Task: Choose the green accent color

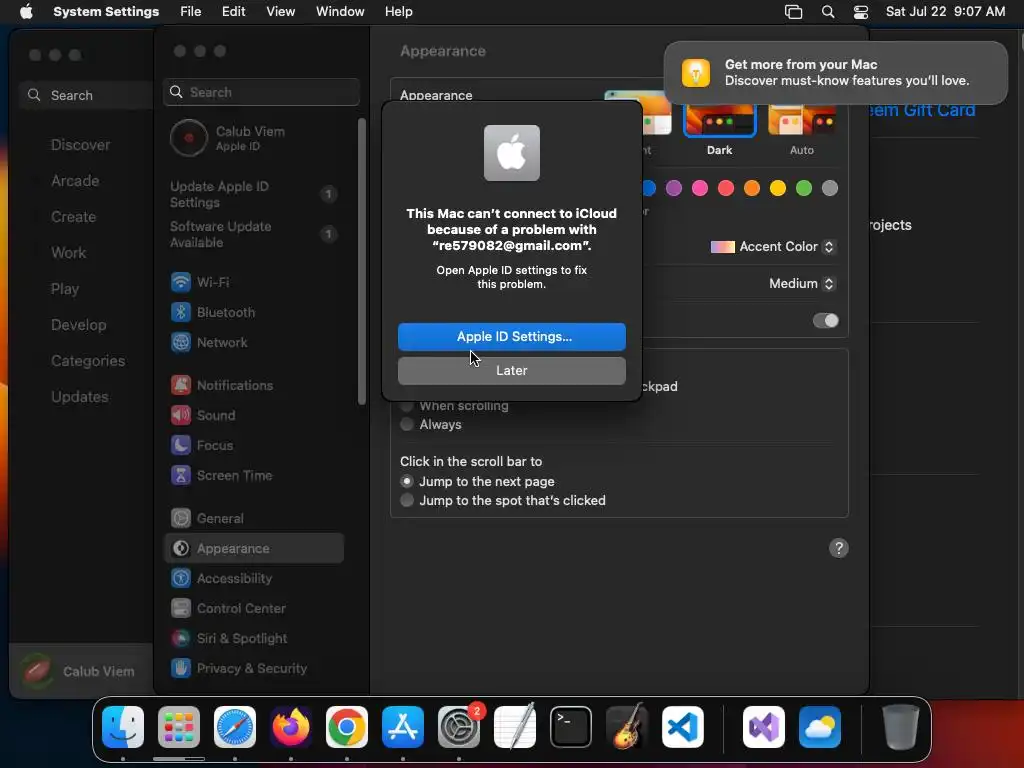Action: point(804,189)
